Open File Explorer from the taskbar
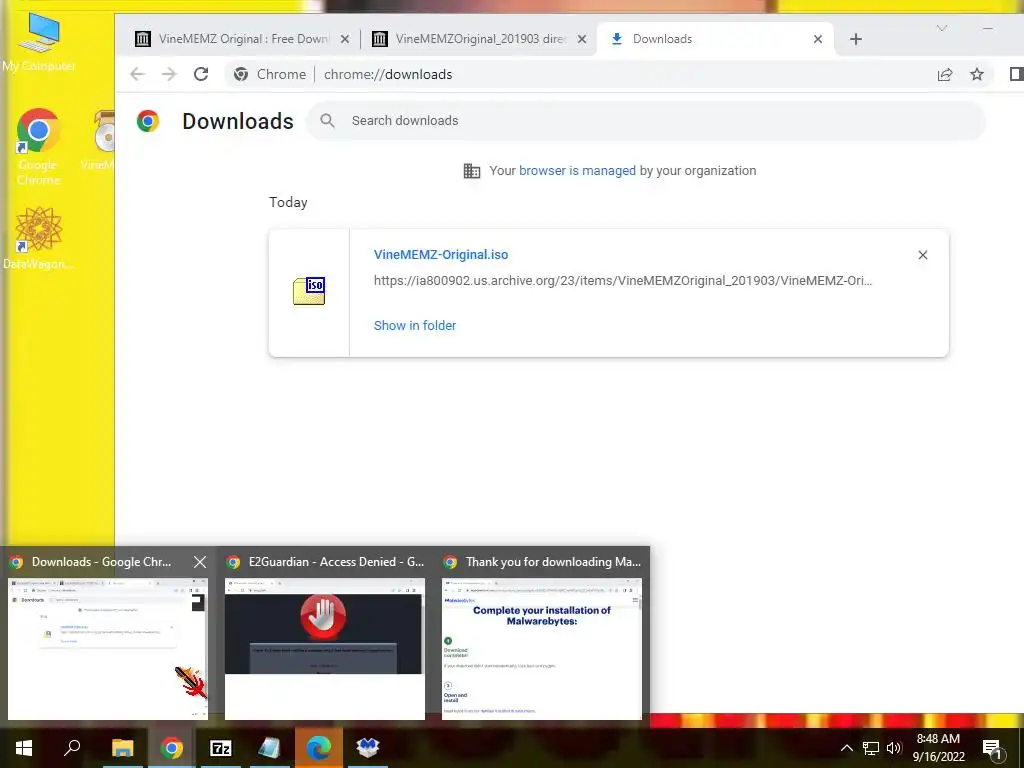This screenshot has width=1024, height=768. pyautogui.click(x=122, y=748)
